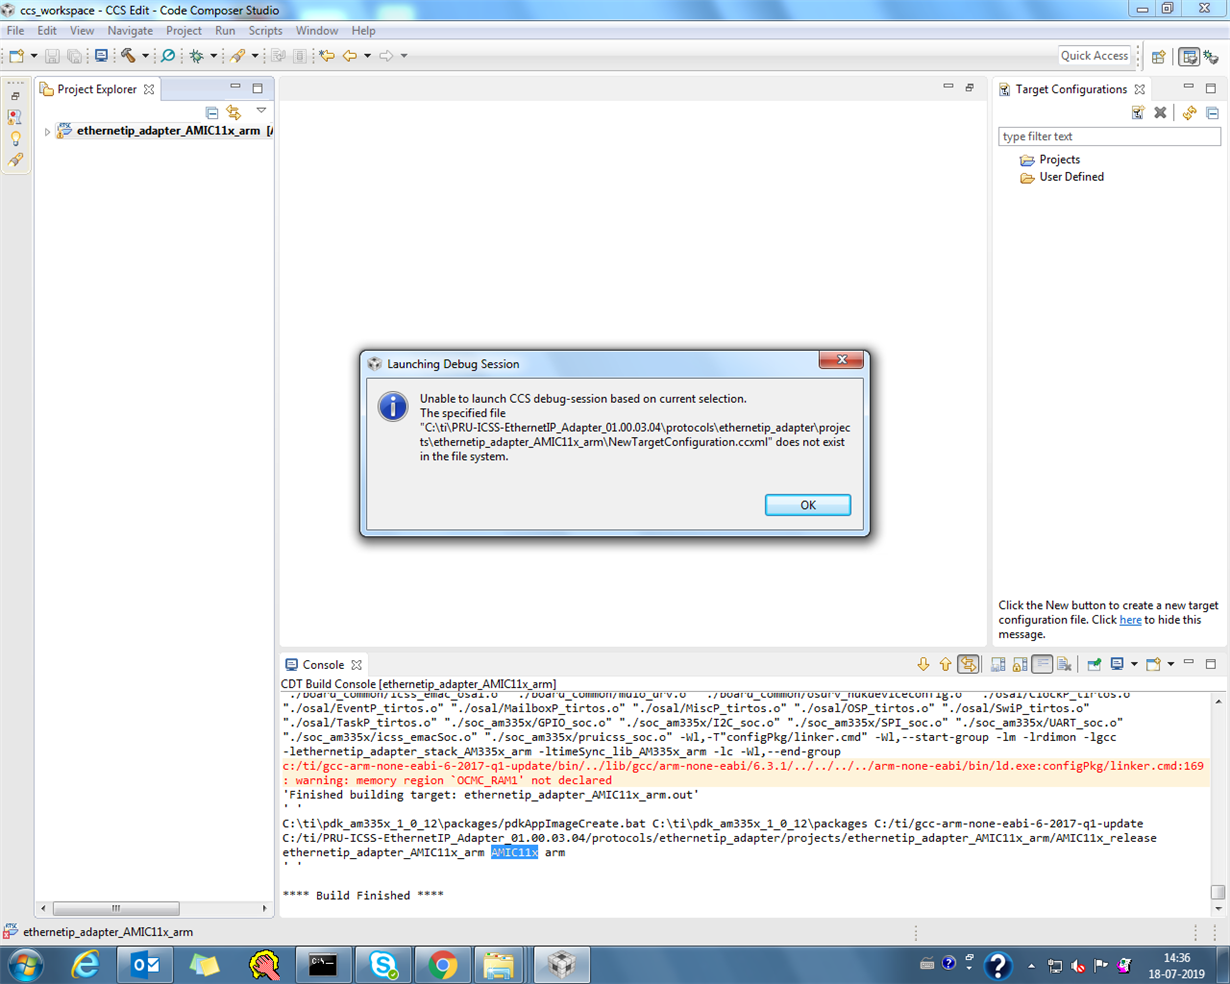This screenshot has height=984, width=1230.
Task: Click the Quick Access field
Action: point(1094,56)
